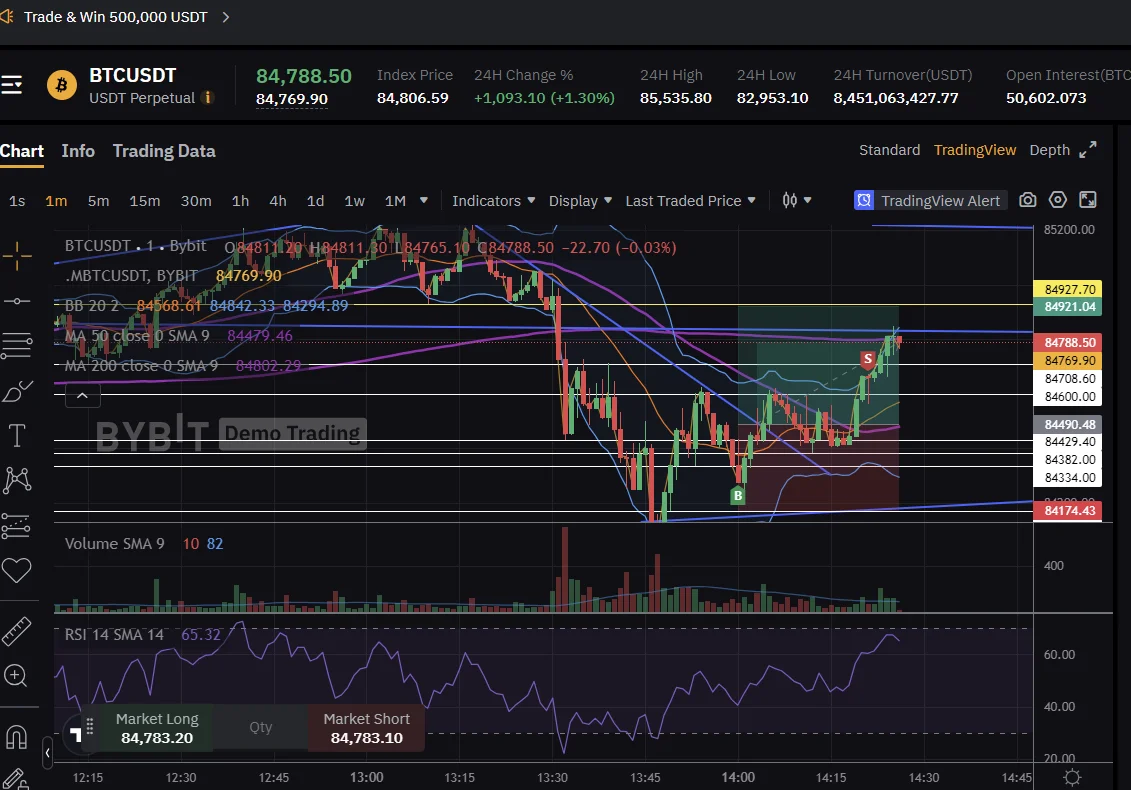This screenshot has width=1131, height=790.
Task: Take a chart snapshot with camera icon
Action: (x=1027, y=200)
